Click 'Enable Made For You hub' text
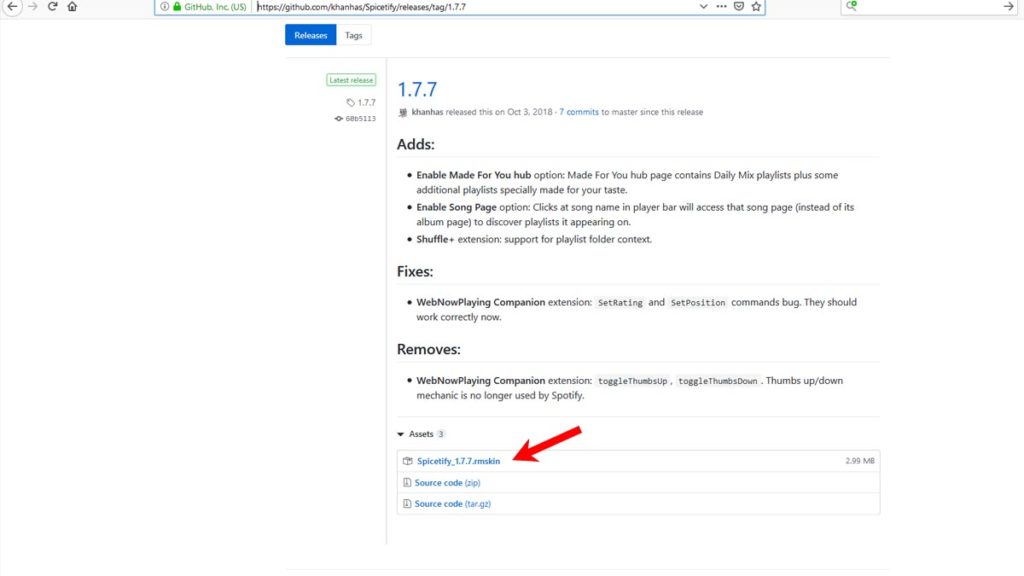This screenshot has width=1024, height=576. pyautogui.click(x=473, y=175)
